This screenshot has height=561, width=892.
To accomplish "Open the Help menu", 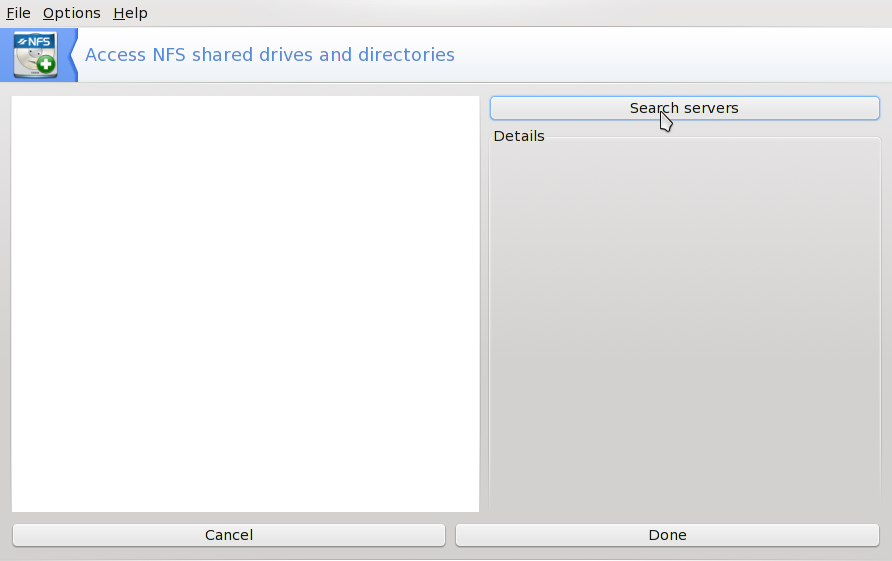I will (130, 13).
